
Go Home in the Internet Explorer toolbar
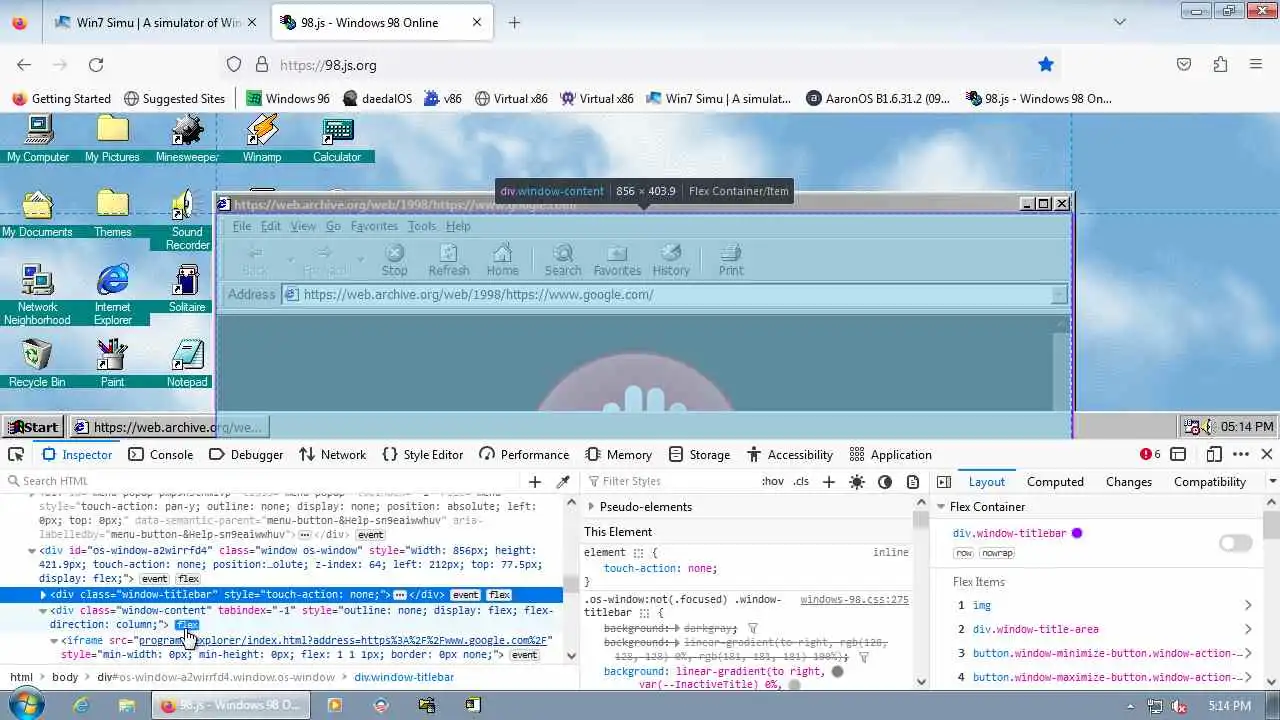click(x=502, y=260)
